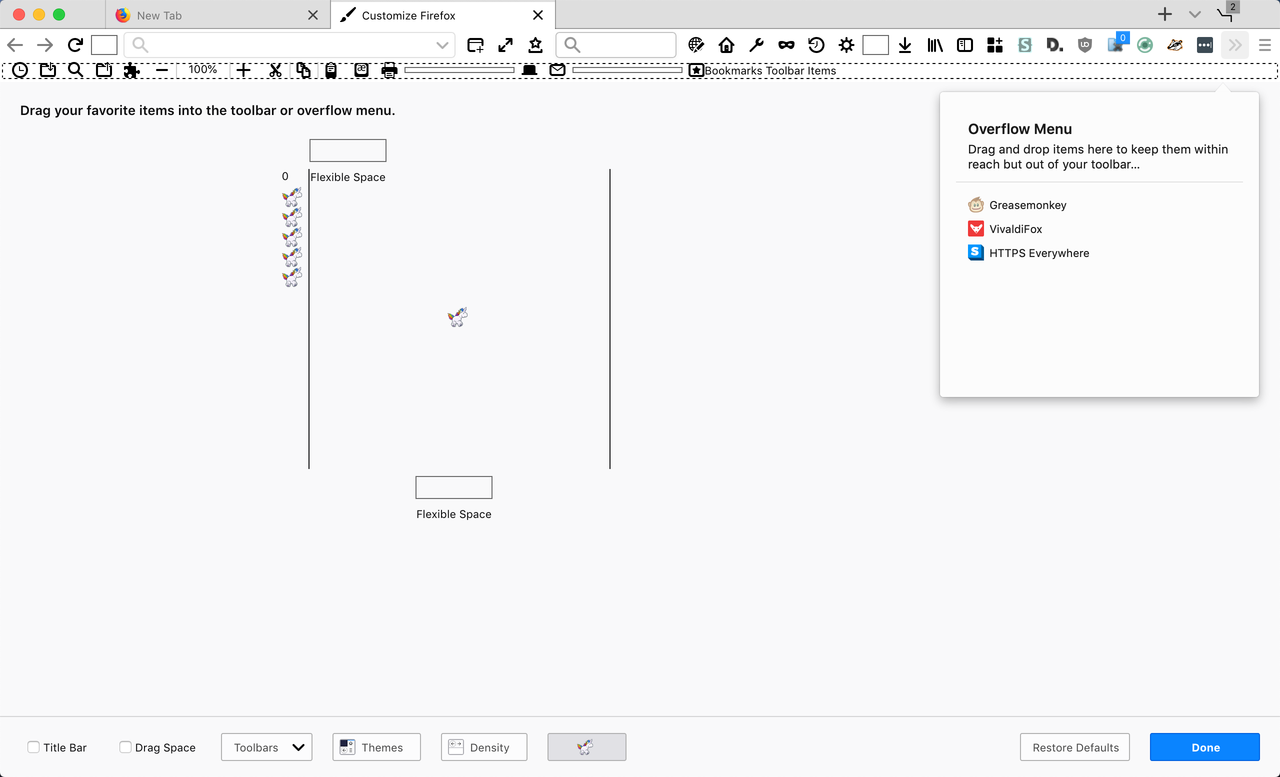The image size is (1280, 777).
Task: Click the Done button
Action: pos(1205,747)
